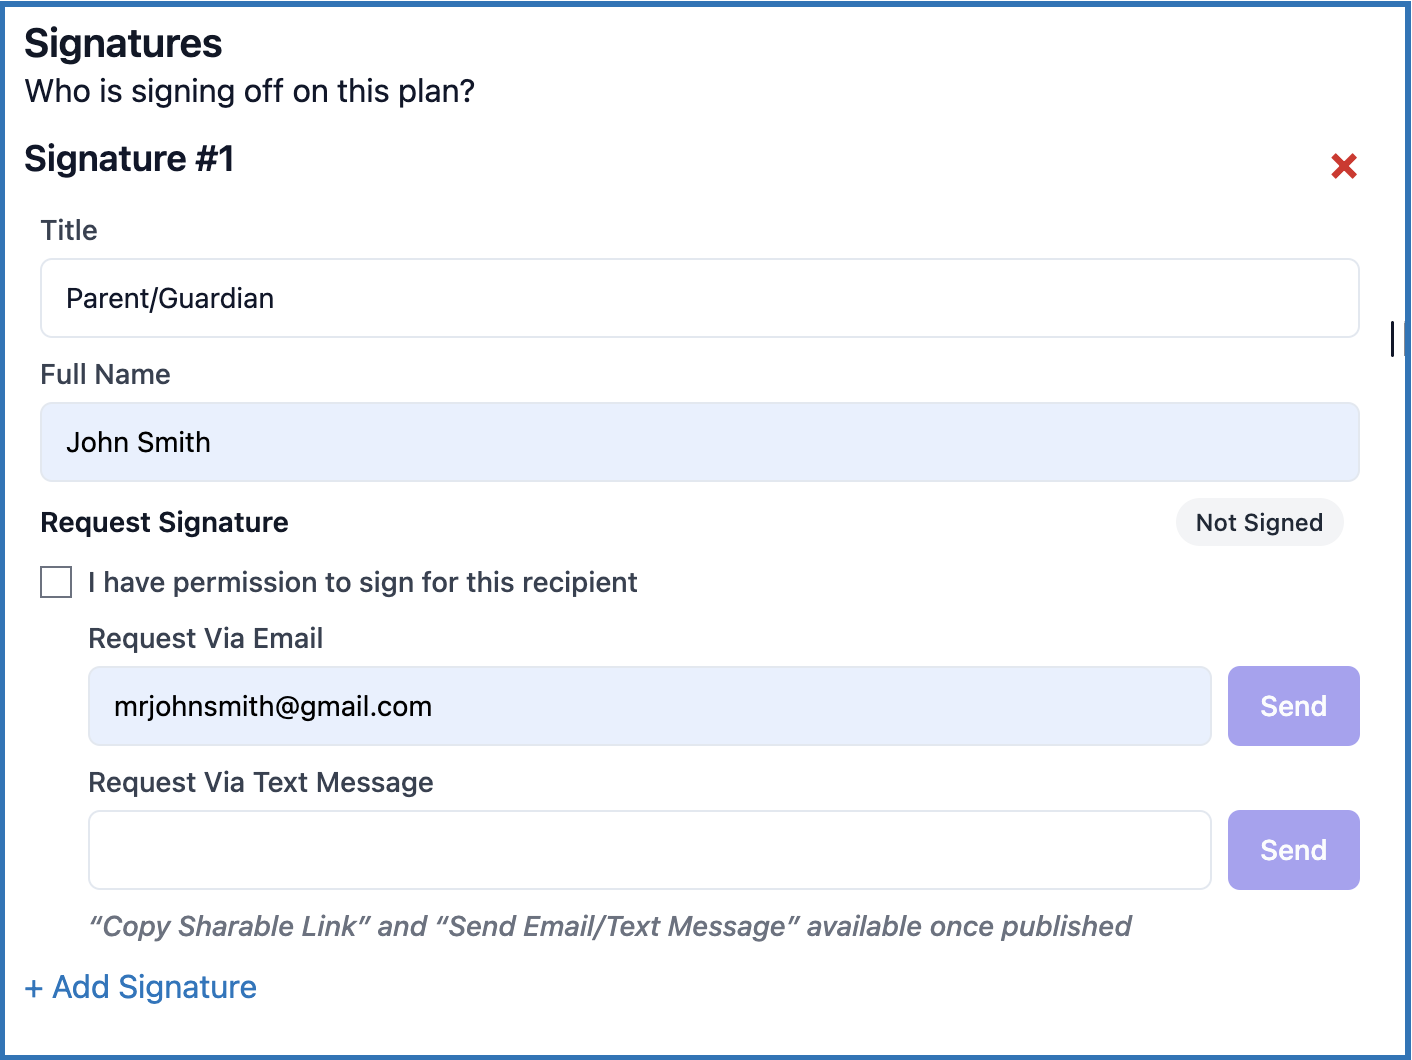This screenshot has width=1412, height=1060.
Task: Add another signature via Add Signature link
Action: coord(141,987)
